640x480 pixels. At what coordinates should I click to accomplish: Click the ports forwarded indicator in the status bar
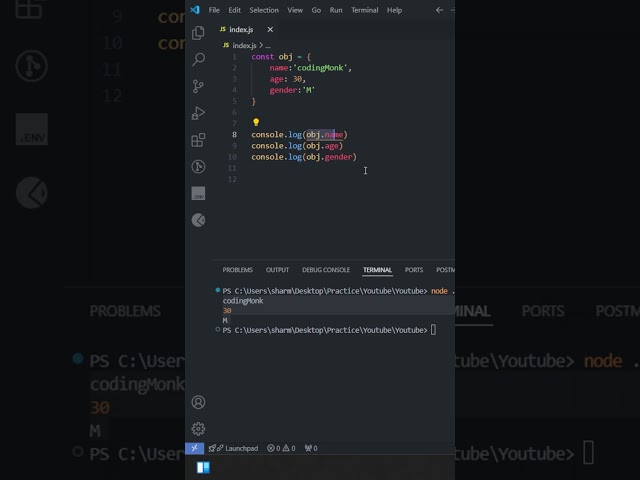click(311, 448)
